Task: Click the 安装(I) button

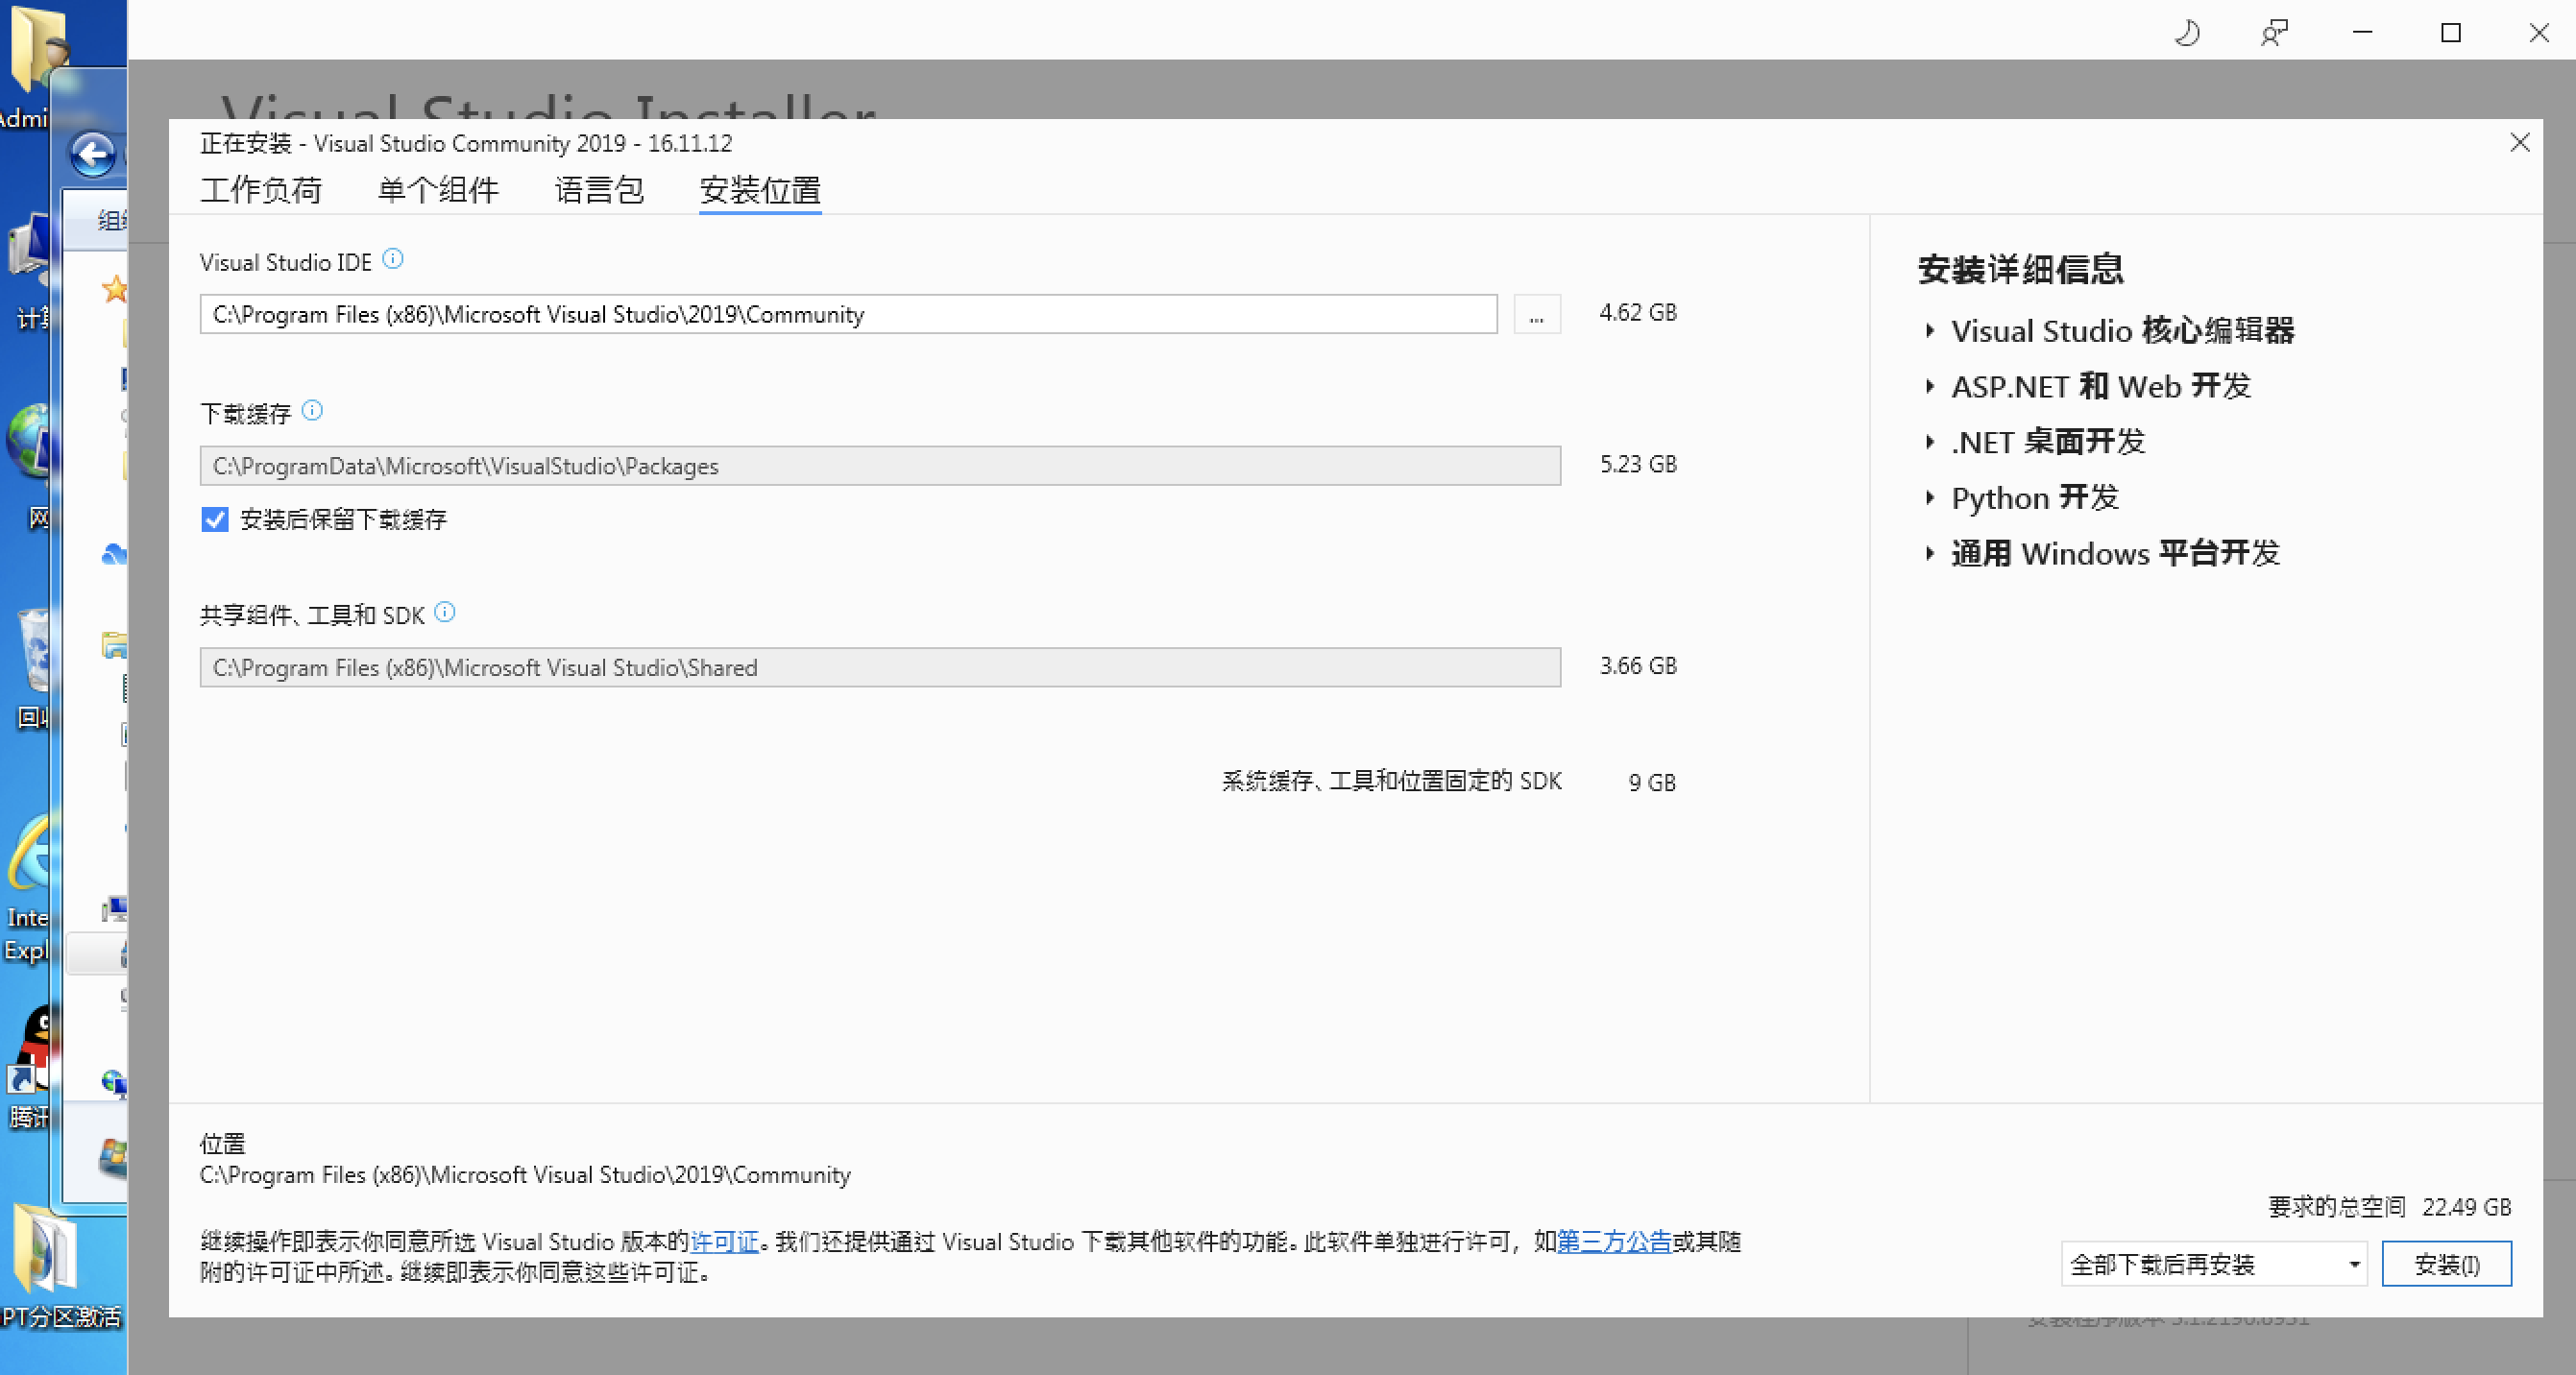Action: pyautogui.click(x=2446, y=1265)
